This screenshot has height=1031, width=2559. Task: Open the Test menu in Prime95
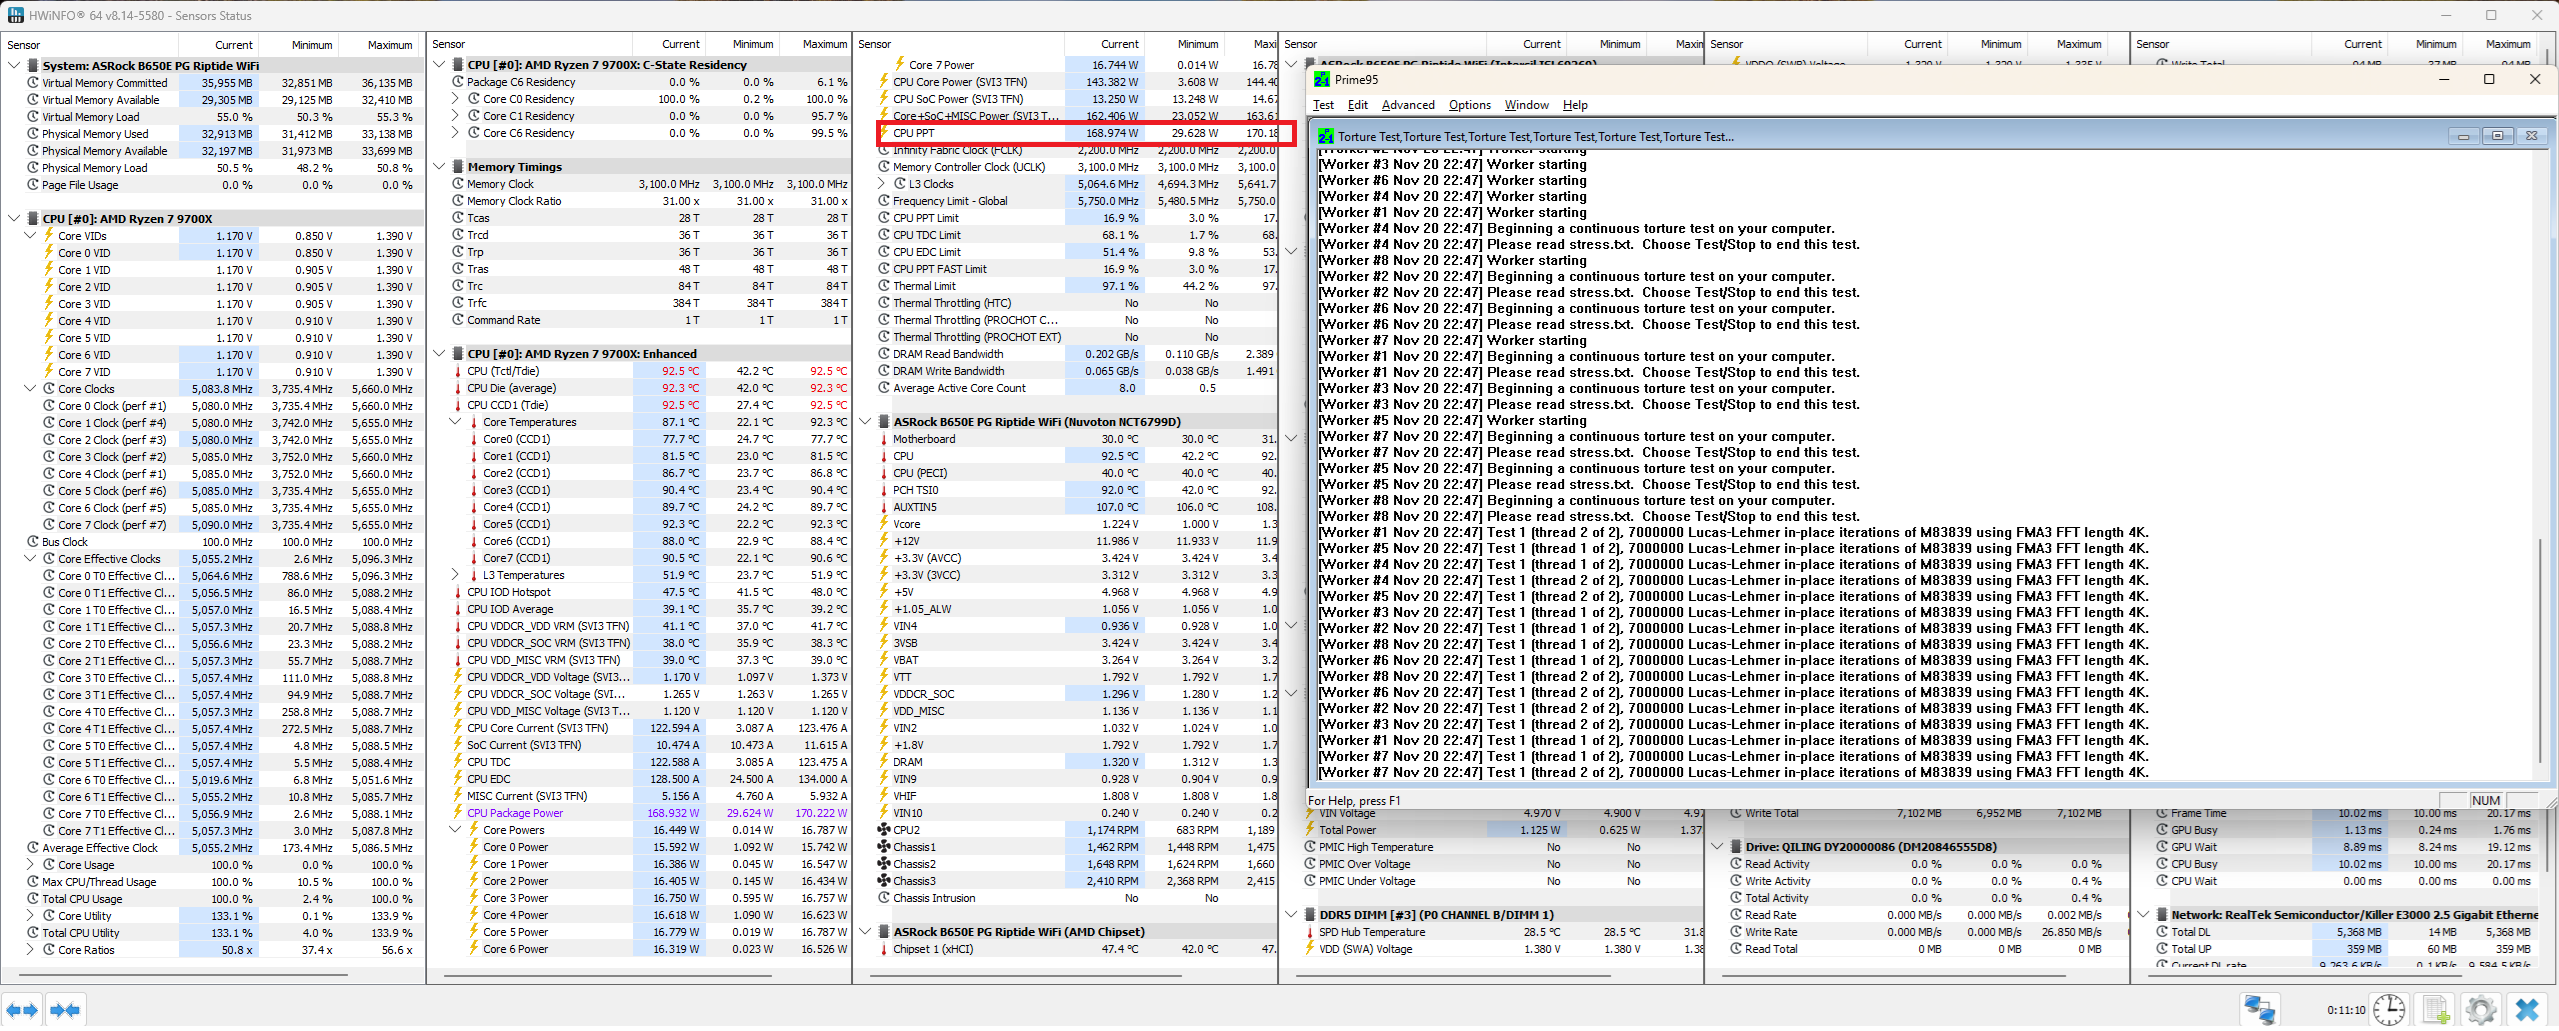point(1323,105)
